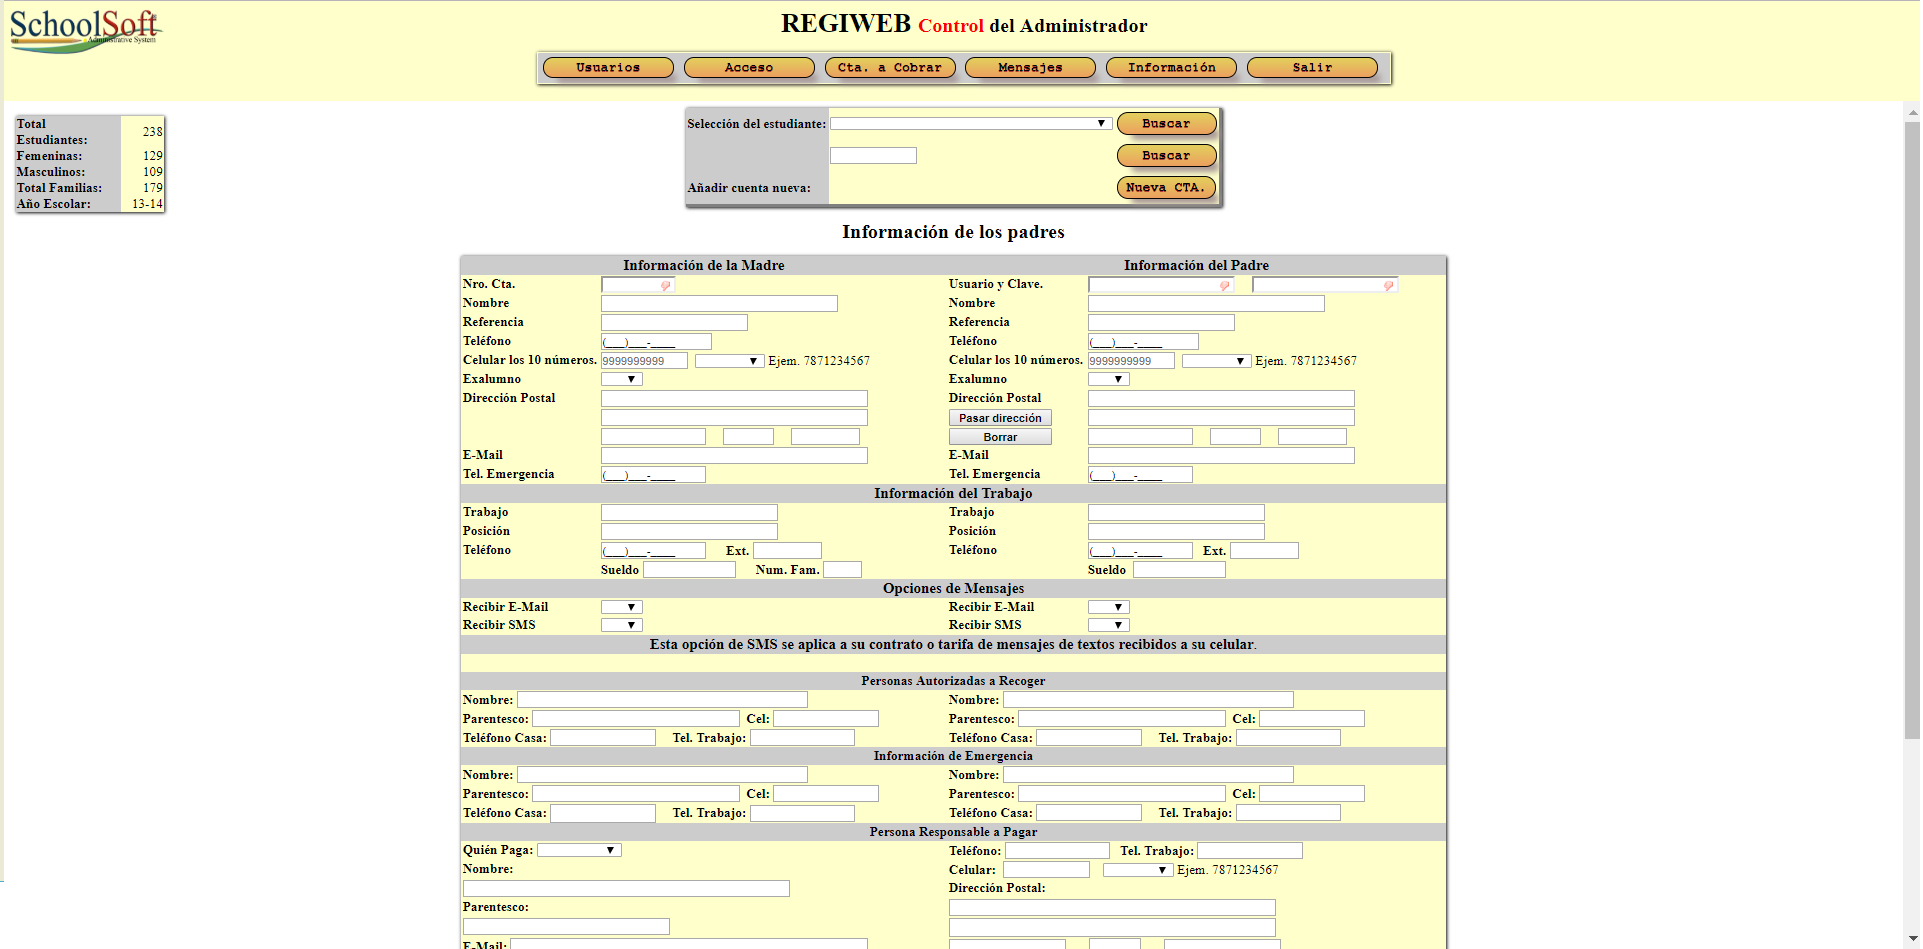
Task: Click the Nro. Cta. input field
Action: point(638,285)
